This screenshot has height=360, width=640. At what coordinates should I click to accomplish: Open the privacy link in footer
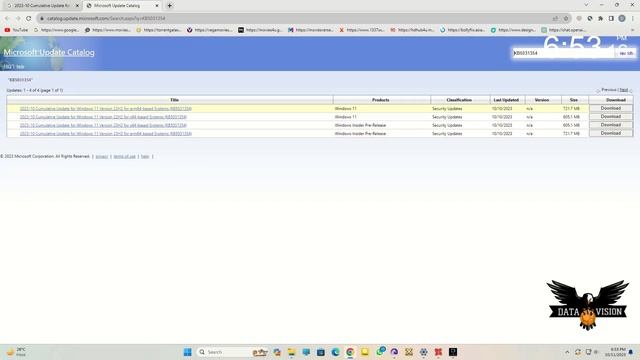(x=102, y=156)
